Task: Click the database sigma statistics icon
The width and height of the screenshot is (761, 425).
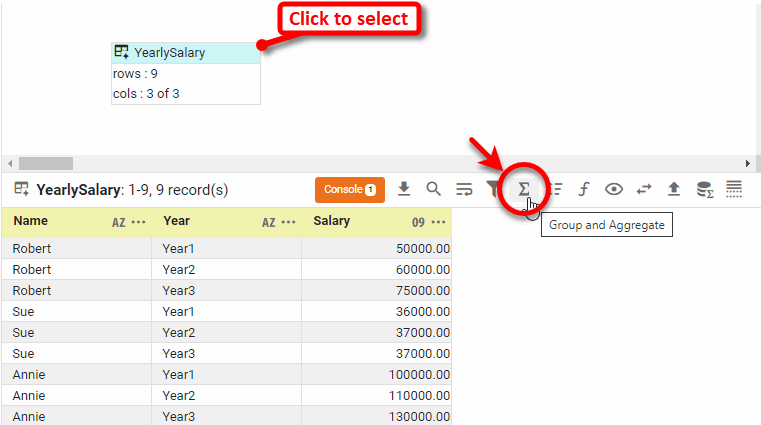Action: point(704,189)
